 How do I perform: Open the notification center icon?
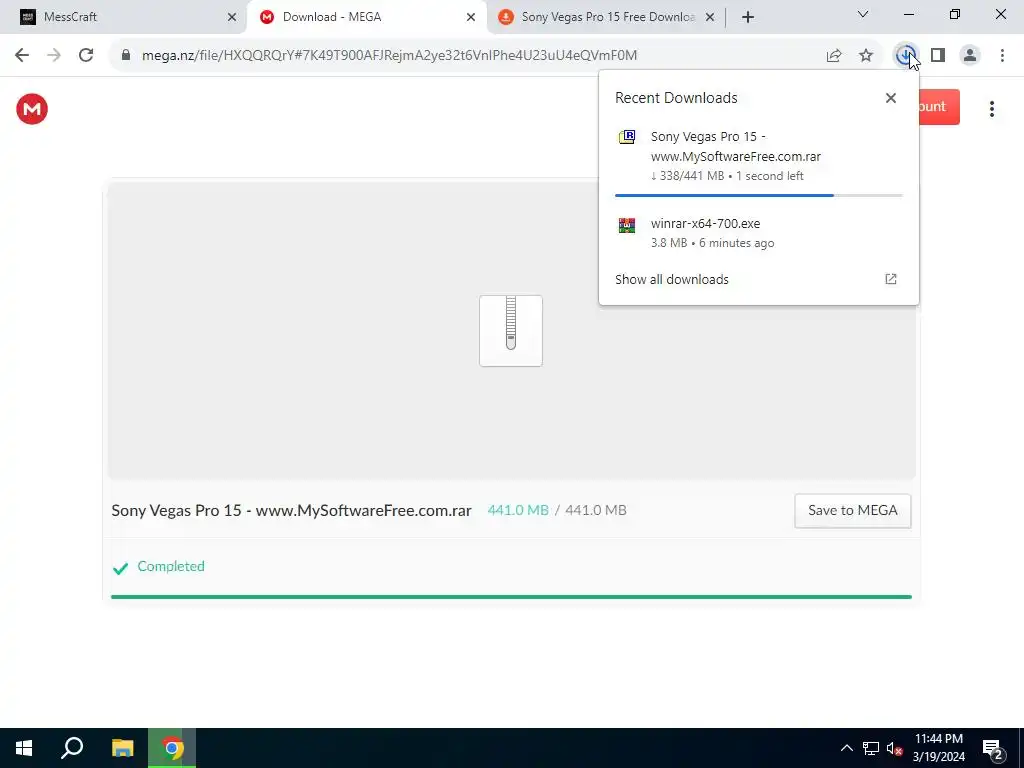(x=993, y=749)
